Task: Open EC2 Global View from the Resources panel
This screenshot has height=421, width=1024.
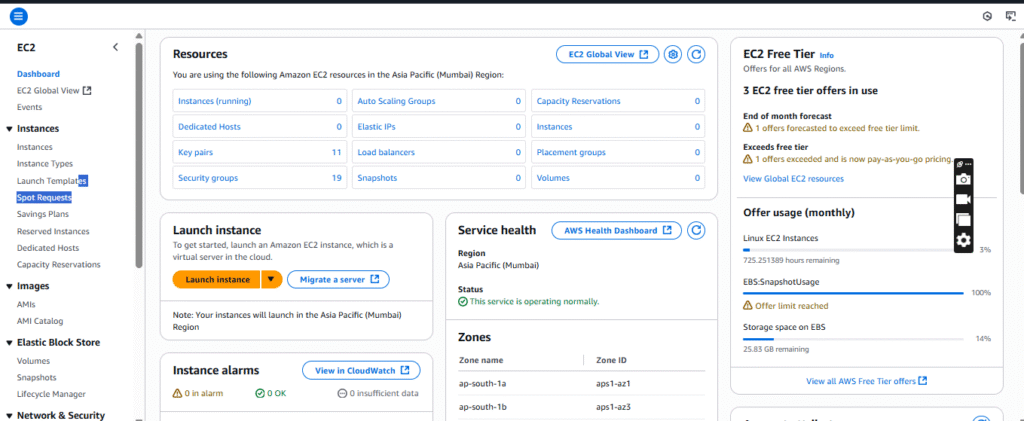Action: [x=607, y=54]
